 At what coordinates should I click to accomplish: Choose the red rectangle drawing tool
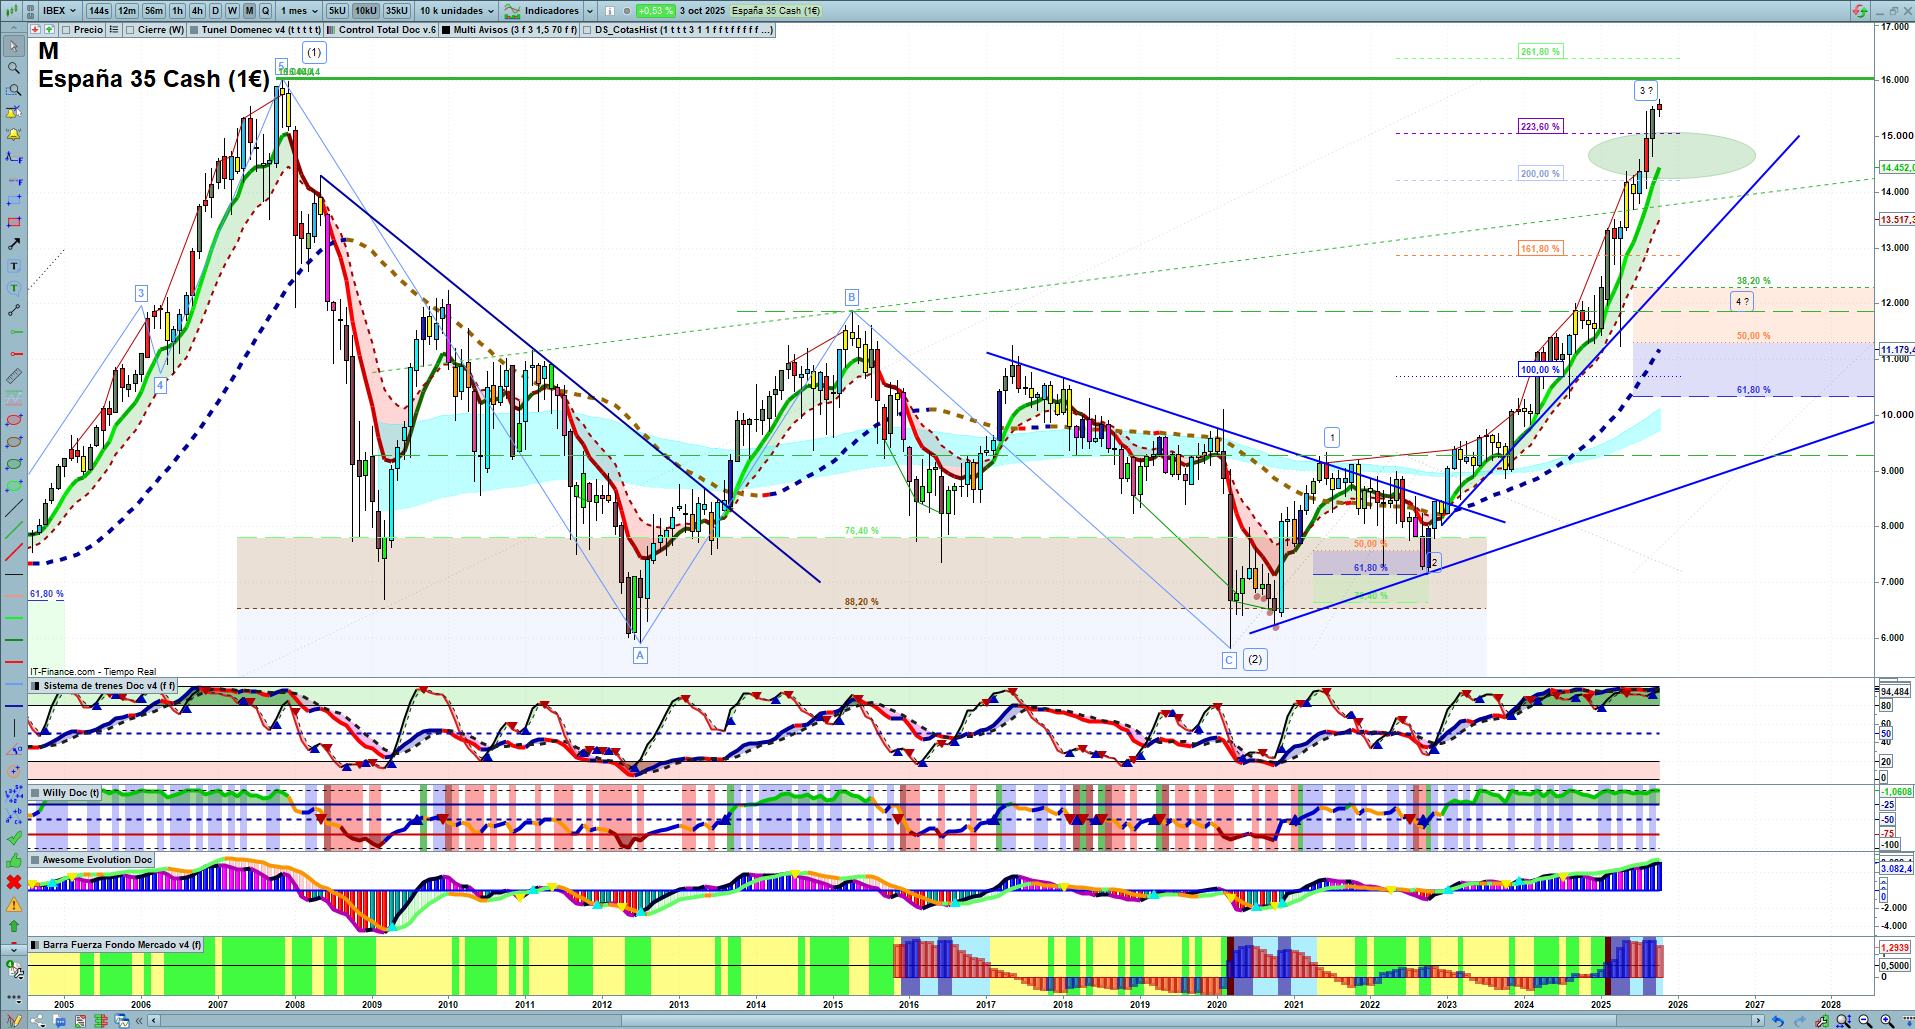14,222
